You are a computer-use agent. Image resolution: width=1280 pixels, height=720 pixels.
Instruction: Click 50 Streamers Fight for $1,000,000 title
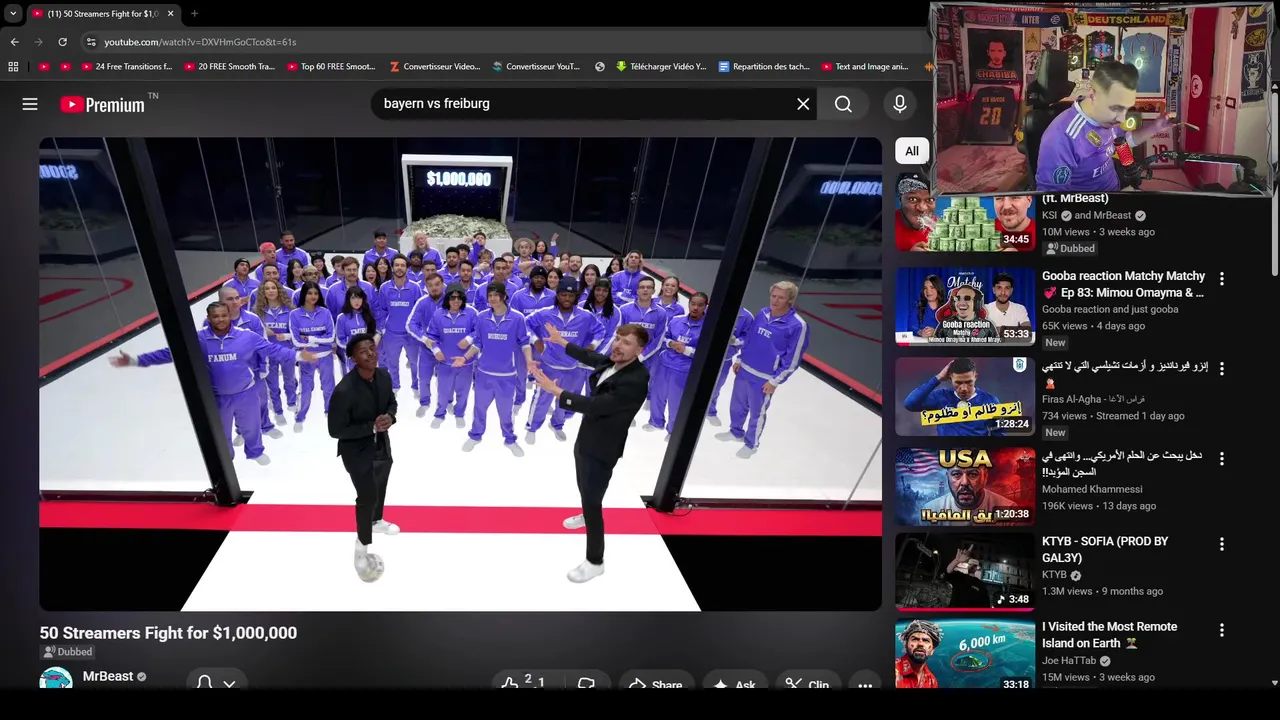(168, 633)
